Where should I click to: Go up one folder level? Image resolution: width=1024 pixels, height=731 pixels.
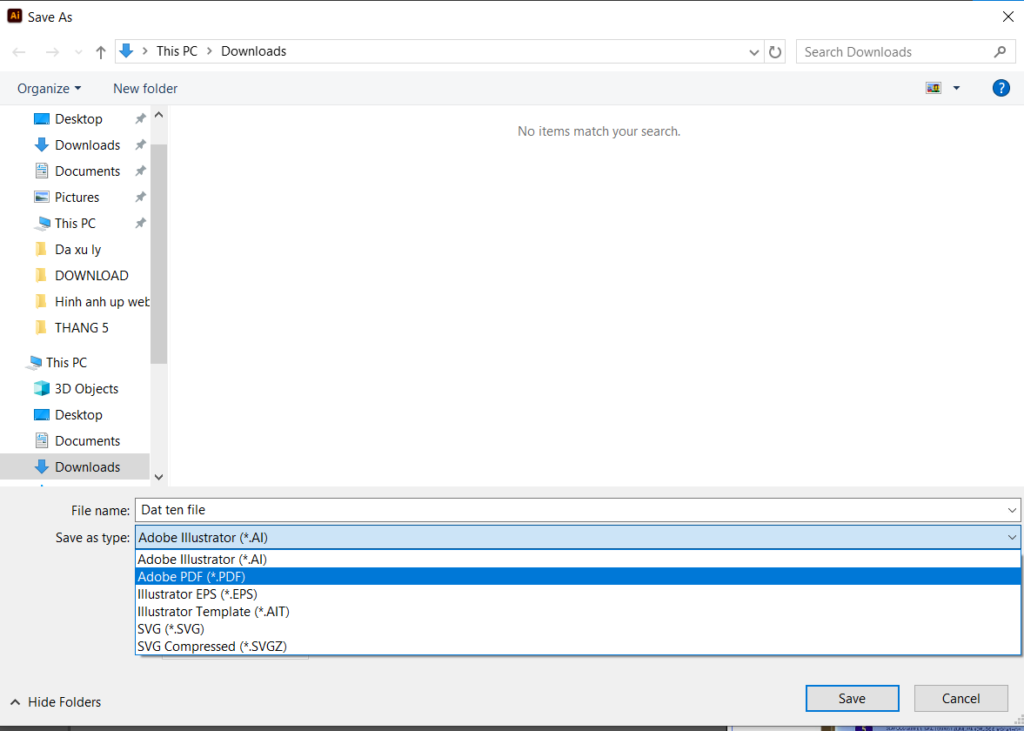[x=101, y=52]
